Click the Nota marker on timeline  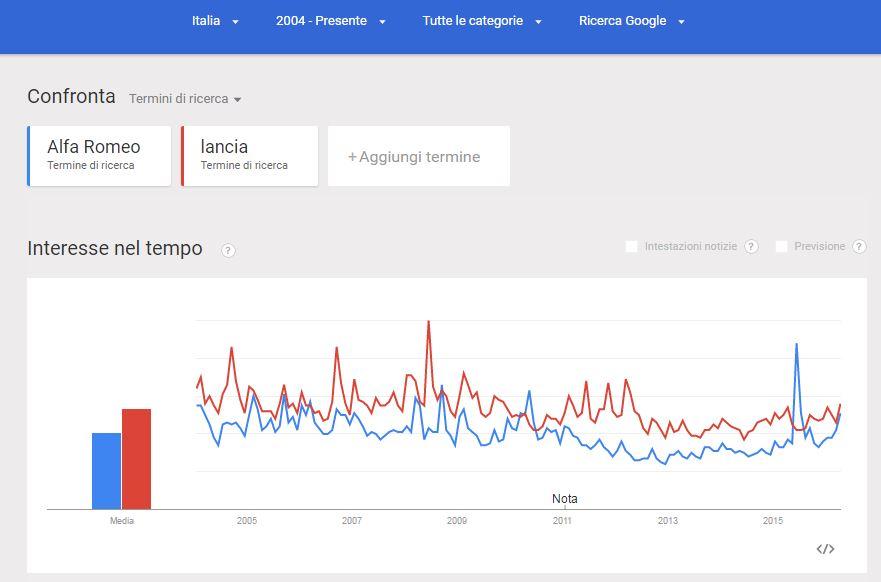click(565, 499)
